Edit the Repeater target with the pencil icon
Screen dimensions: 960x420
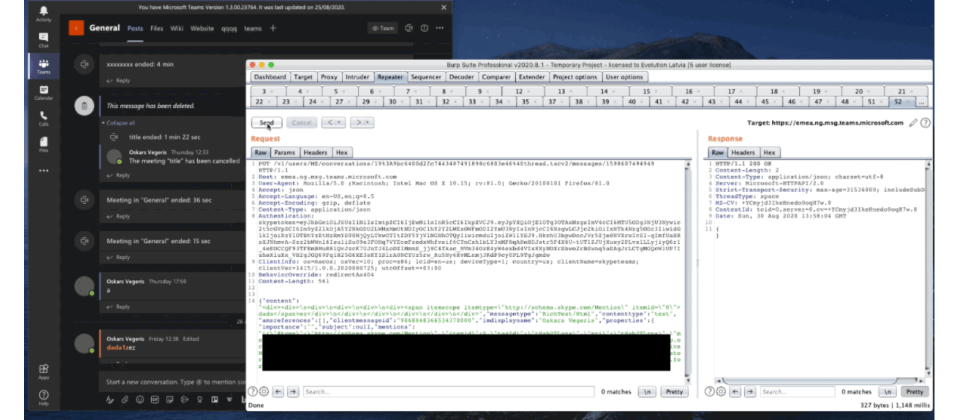[913, 122]
